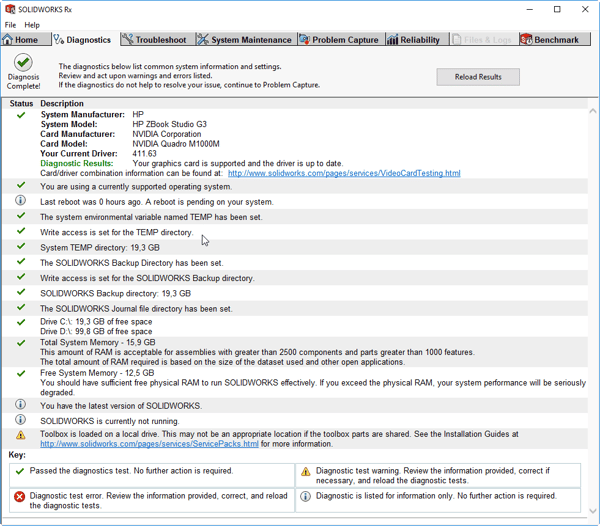Screen dimensions: 600x526
Task: Click the 'Total System Memory - 15,9 GB' line
Action: click(98, 342)
